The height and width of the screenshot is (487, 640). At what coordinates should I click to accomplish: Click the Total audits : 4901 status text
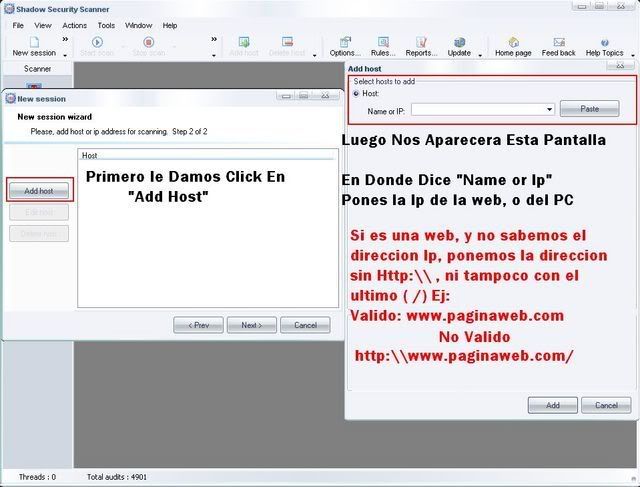117,477
